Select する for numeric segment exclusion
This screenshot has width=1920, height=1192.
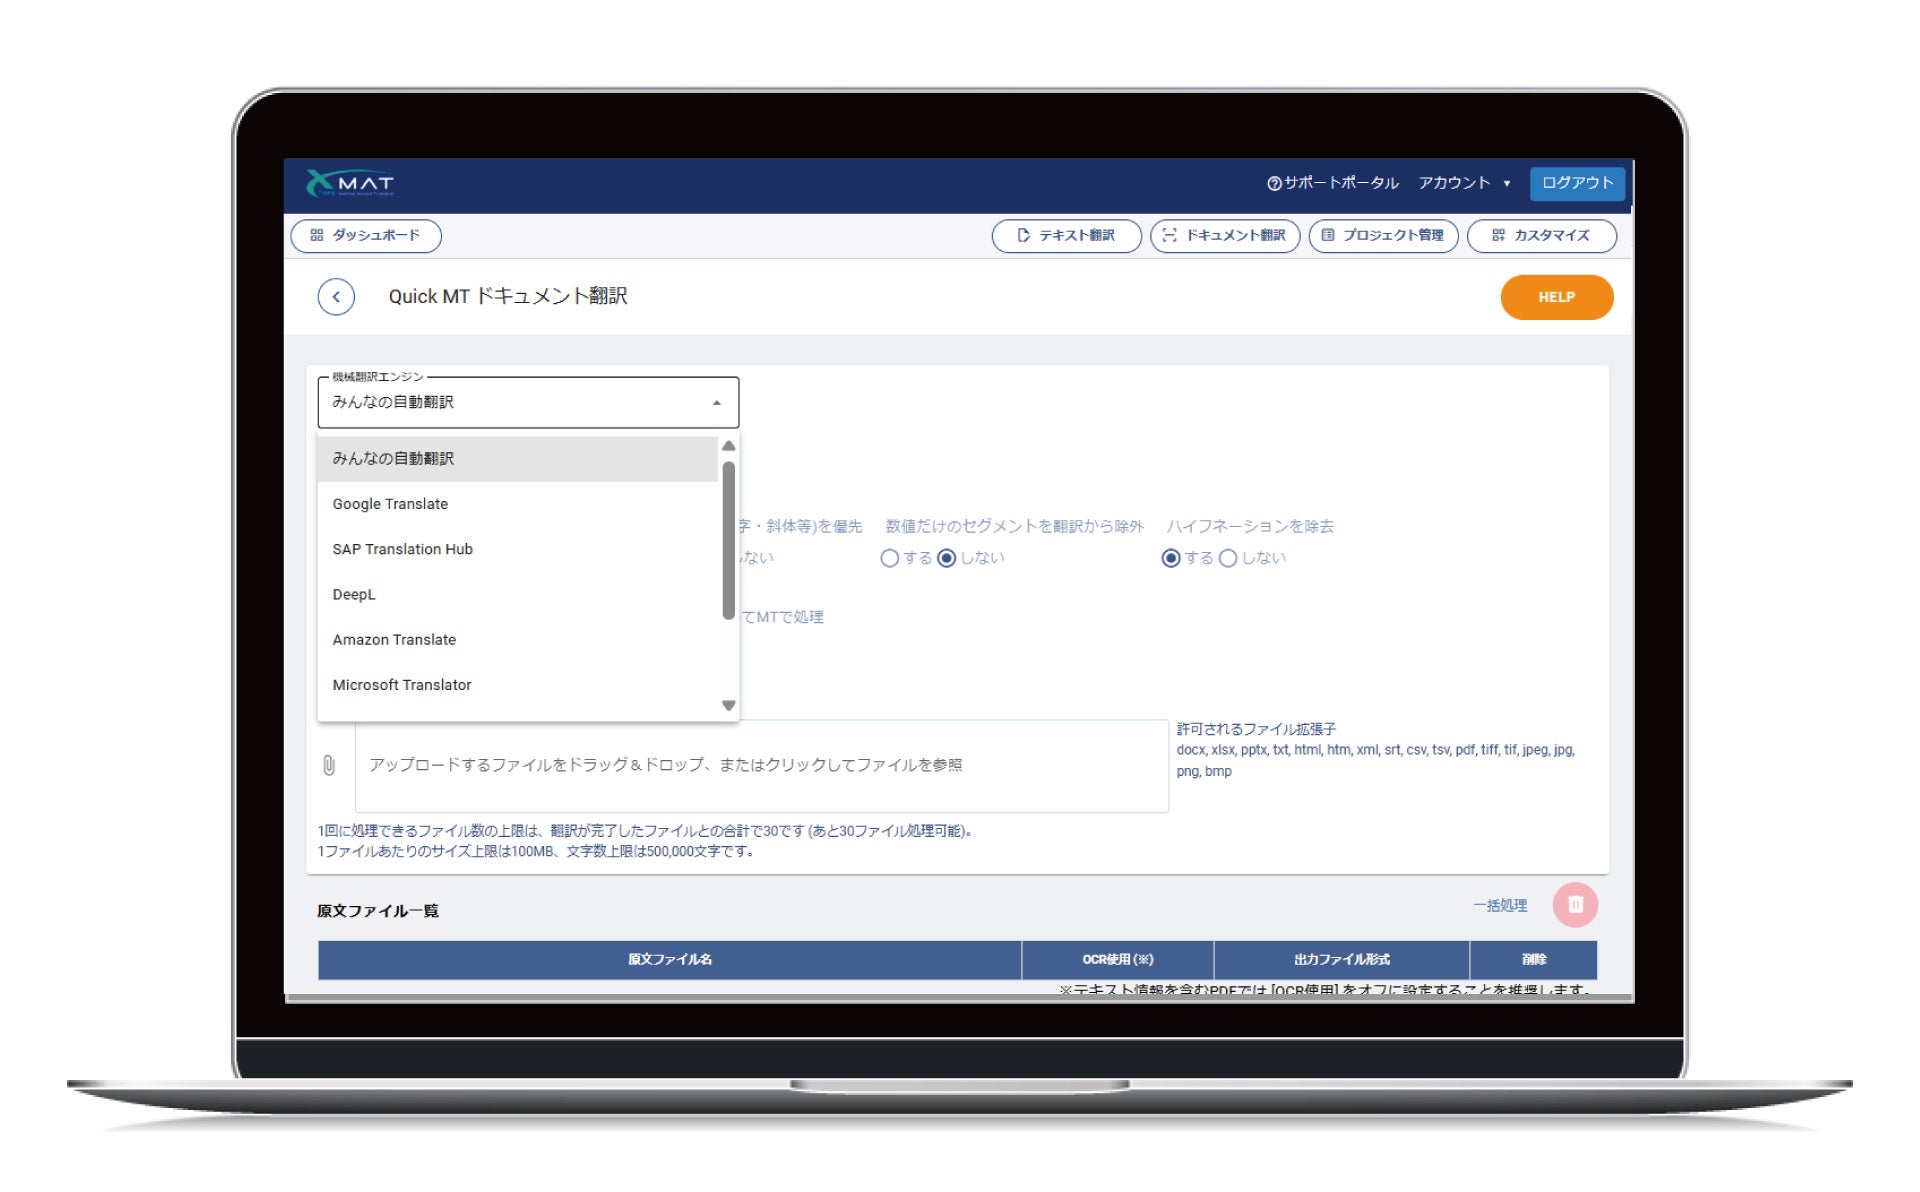pos(889,559)
